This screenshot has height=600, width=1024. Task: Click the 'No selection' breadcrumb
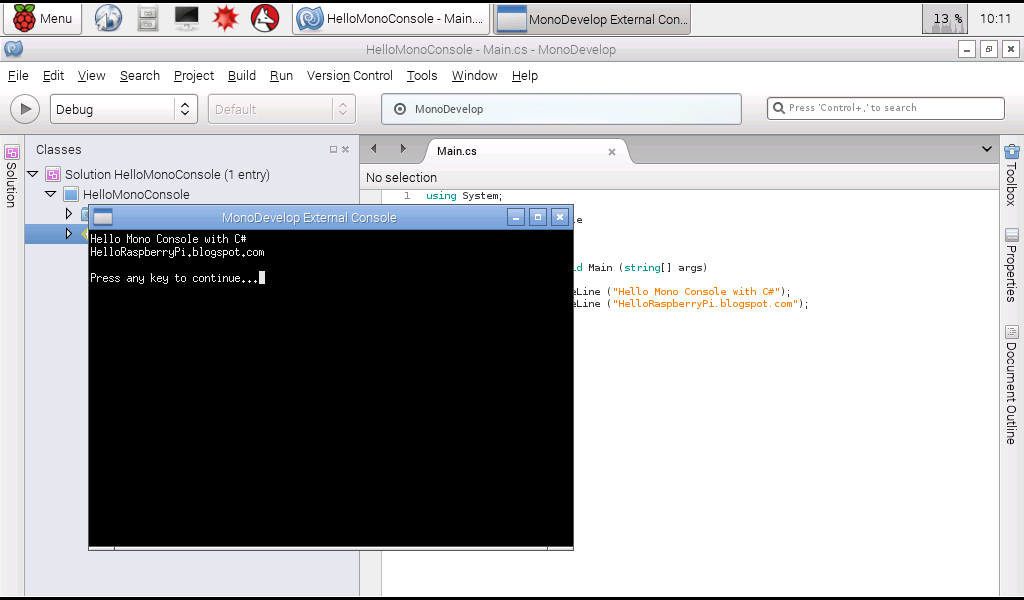point(401,178)
